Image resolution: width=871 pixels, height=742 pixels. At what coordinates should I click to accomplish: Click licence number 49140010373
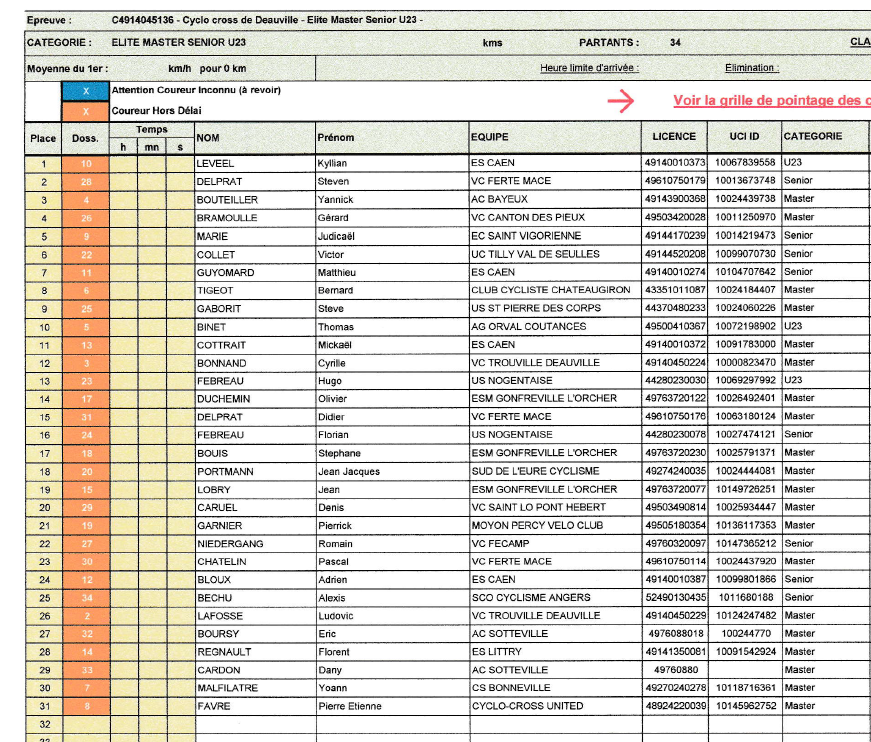(x=675, y=163)
